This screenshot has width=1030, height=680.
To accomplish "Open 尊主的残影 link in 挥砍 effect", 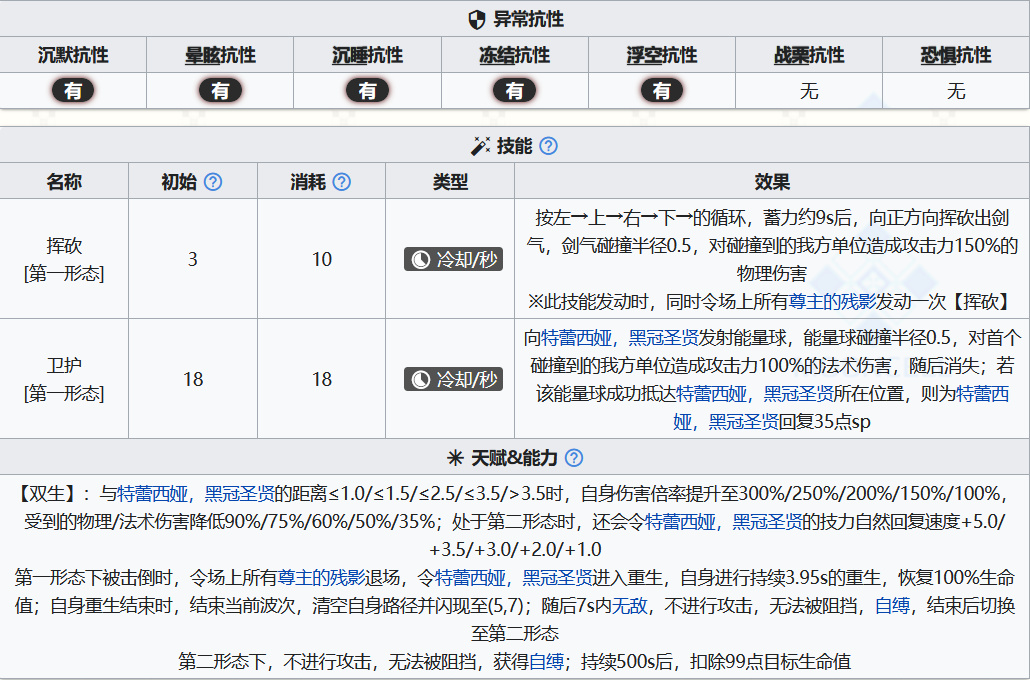I will pyautogui.click(x=832, y=302).
